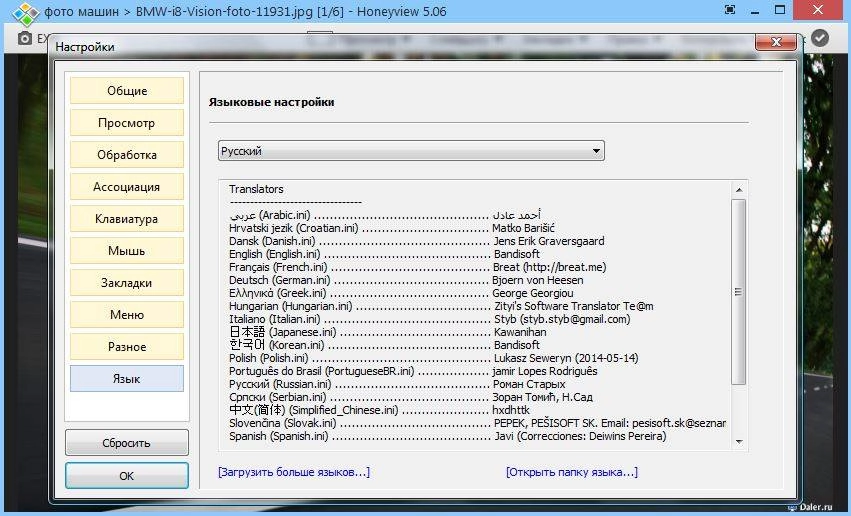Click the fullscreen icon in the title bar
Screen dimensions: 851x516
coord(730,10)
